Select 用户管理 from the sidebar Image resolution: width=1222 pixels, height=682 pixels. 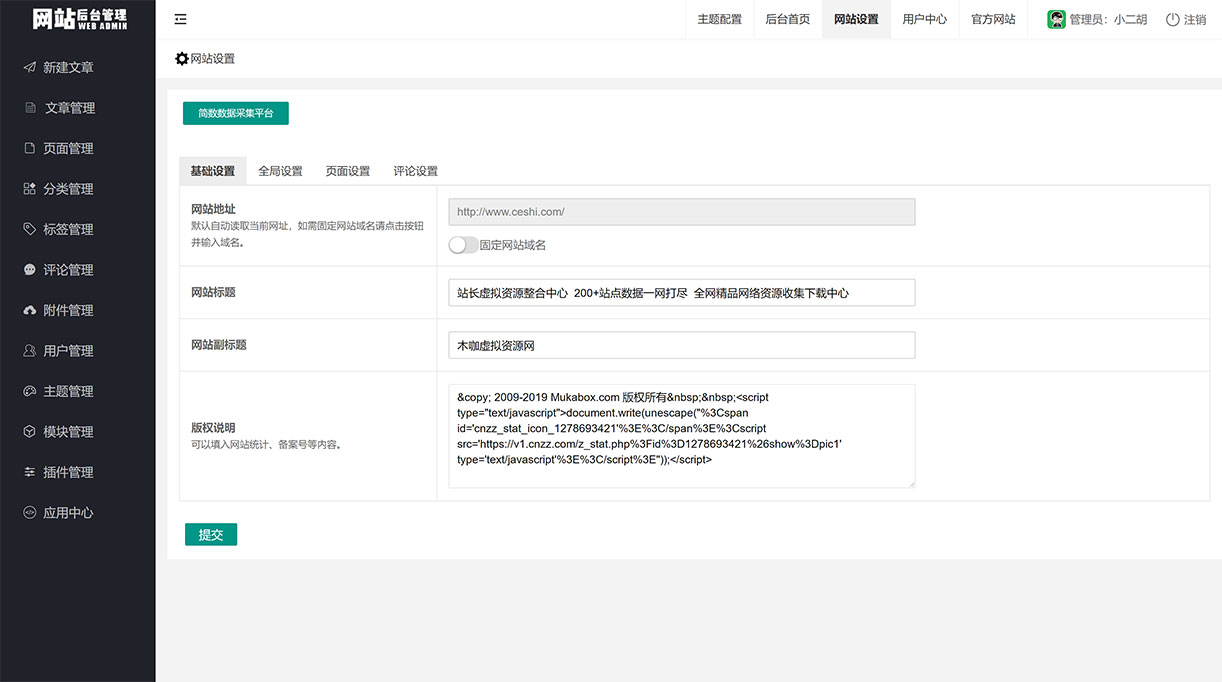click(71, 350)
